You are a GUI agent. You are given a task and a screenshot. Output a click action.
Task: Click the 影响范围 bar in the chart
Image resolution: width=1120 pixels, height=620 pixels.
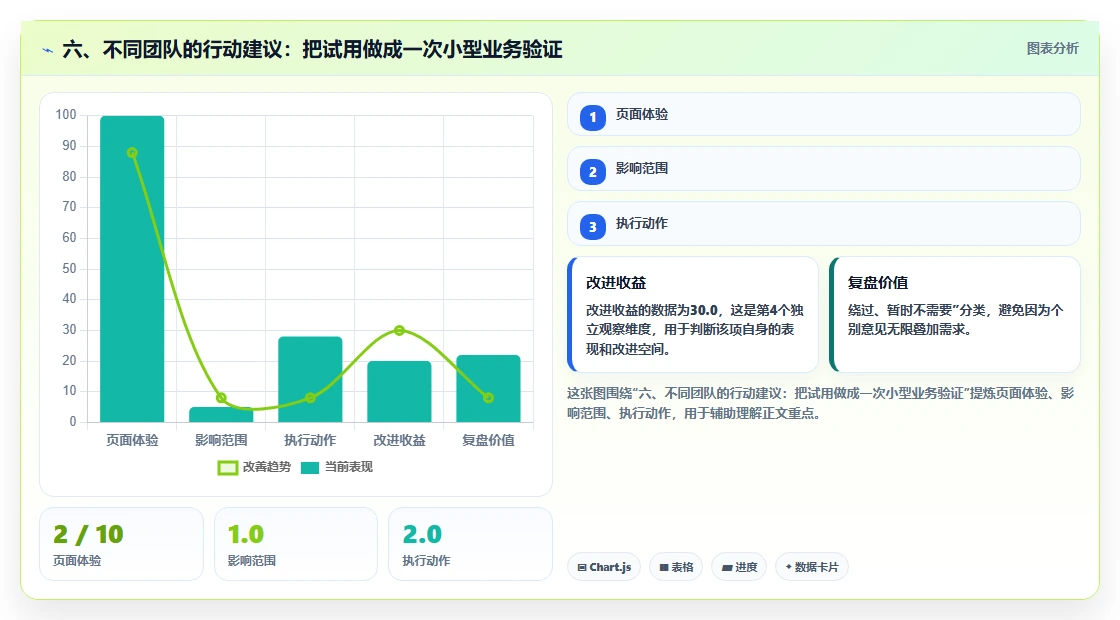(221, 414)
